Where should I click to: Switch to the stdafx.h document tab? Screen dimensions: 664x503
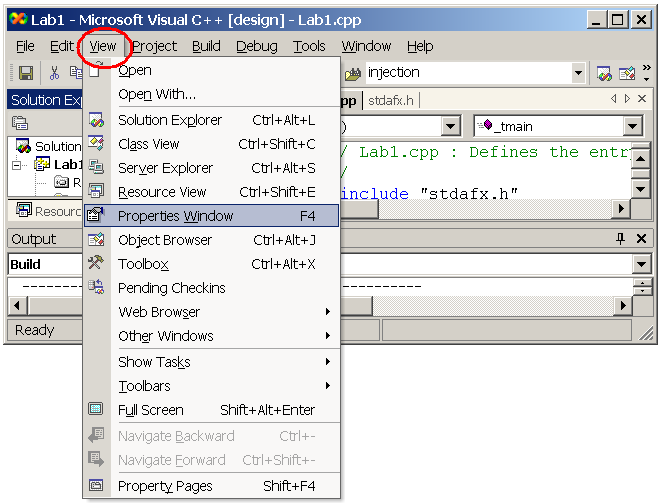click(x=390, y=100)
